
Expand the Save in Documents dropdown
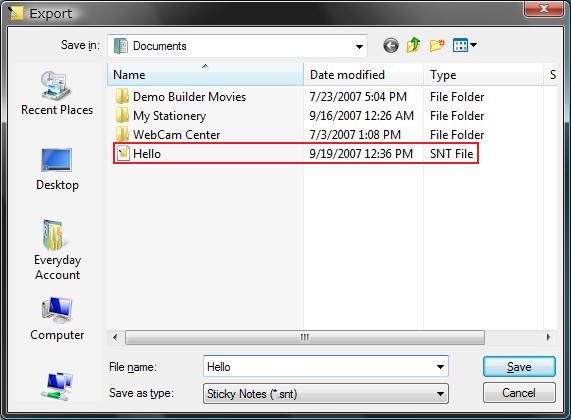click(237, 46)
